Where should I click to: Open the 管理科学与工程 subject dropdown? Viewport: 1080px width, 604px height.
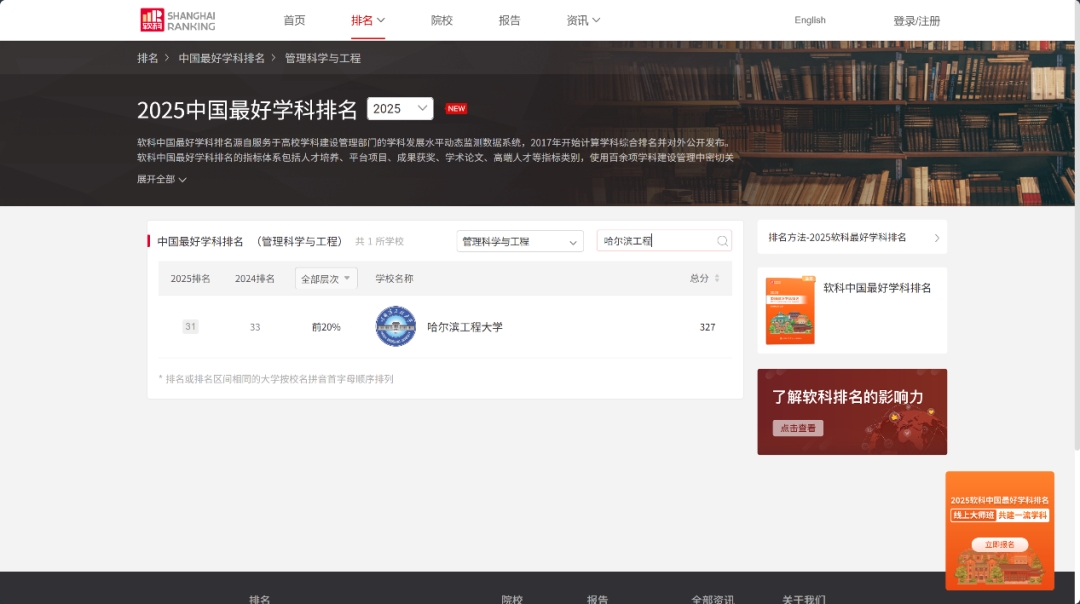click(x=519, y=242)
